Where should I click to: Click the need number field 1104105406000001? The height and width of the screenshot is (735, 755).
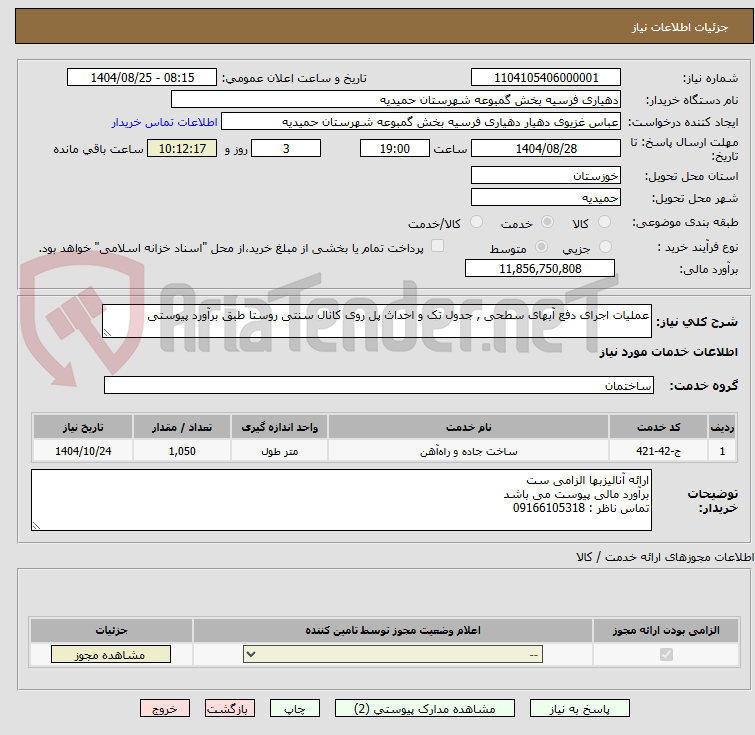[546, 78]
